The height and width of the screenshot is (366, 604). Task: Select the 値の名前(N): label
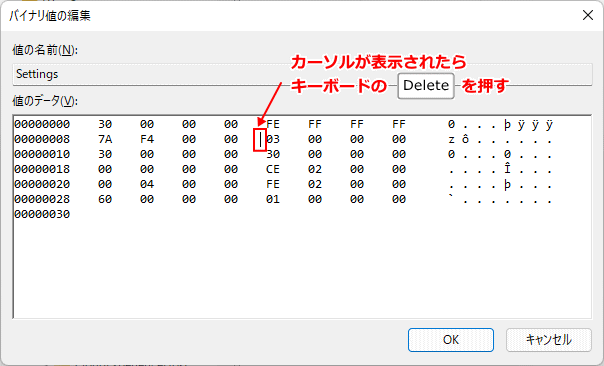45,50
